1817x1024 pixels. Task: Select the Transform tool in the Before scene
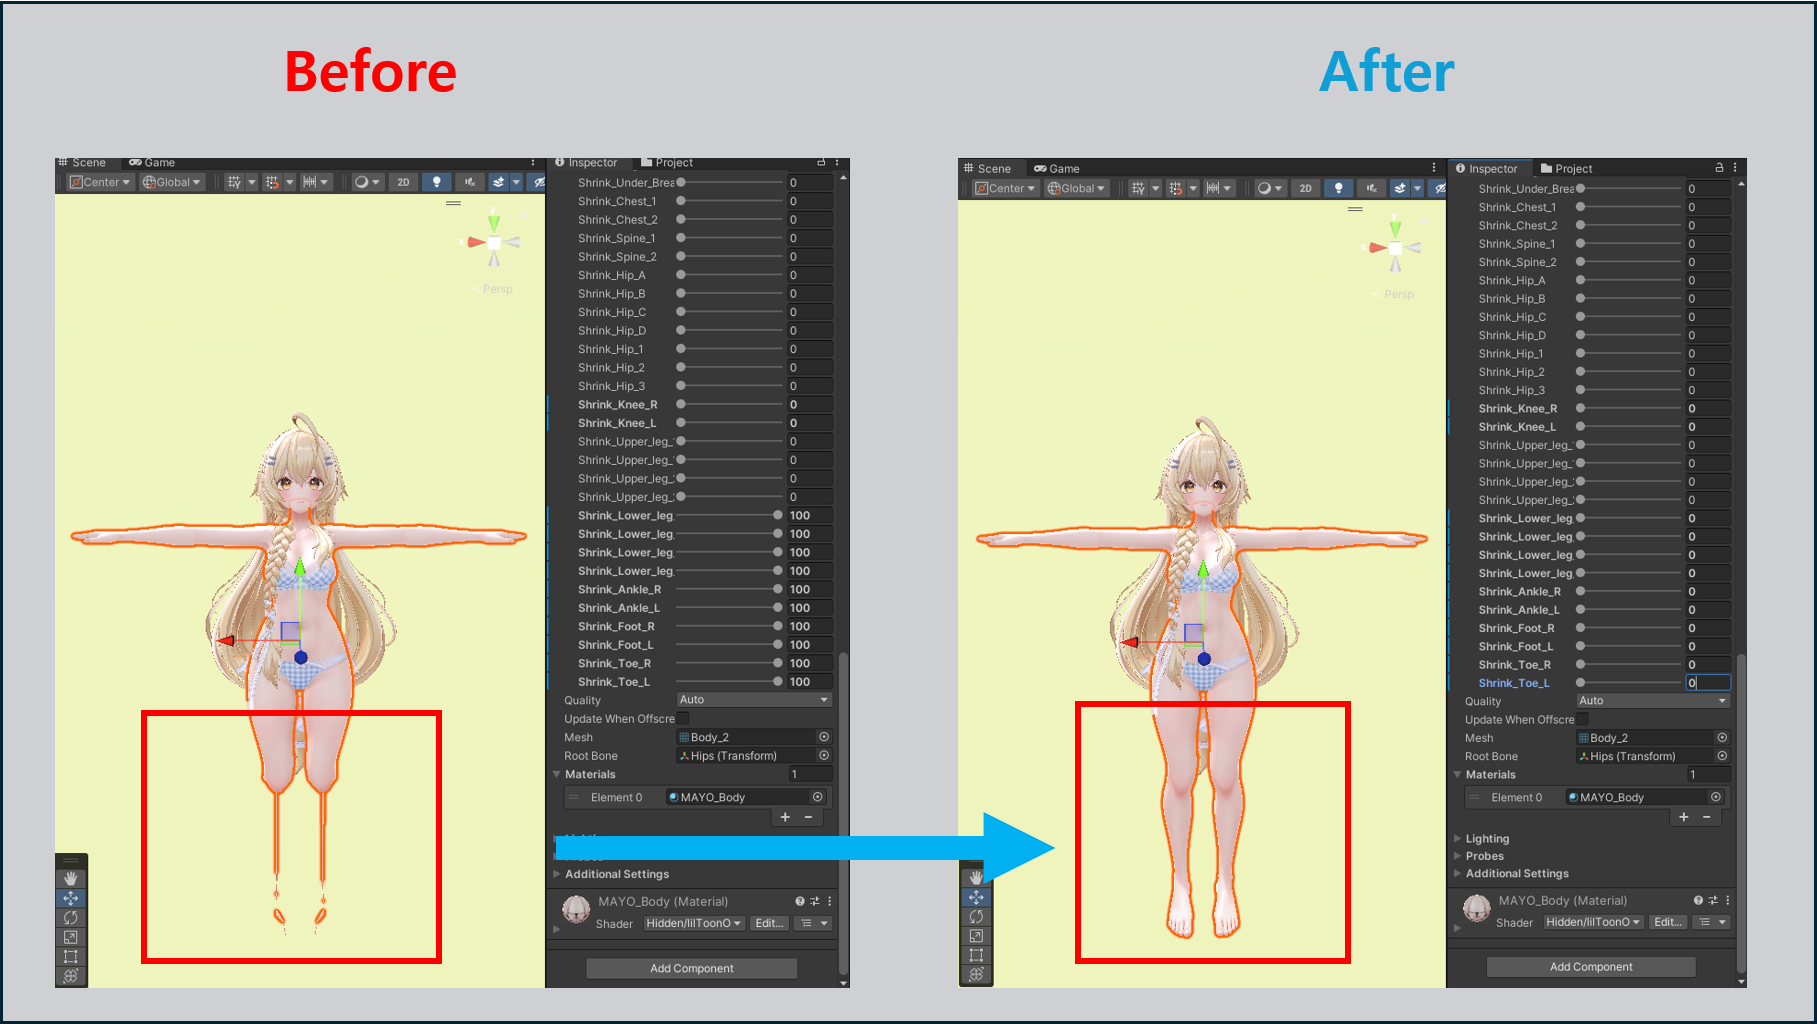coord(71,976)
